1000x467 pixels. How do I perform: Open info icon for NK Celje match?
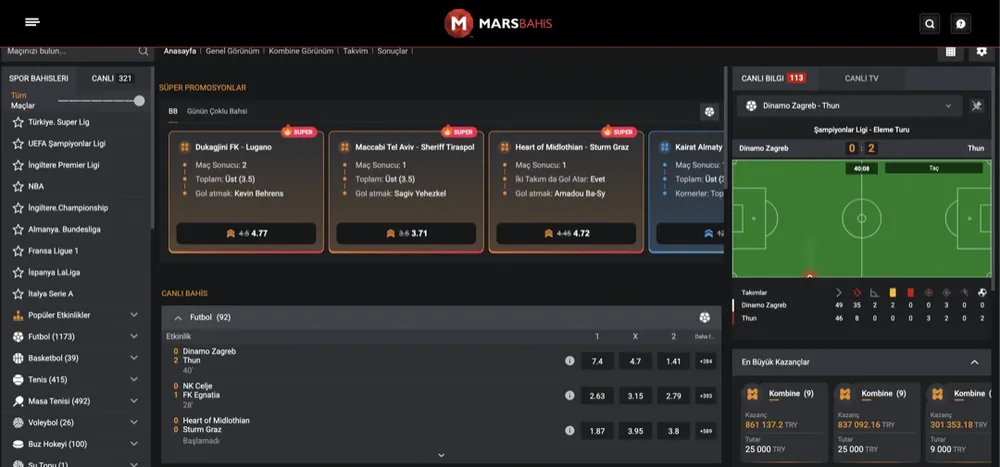[570, 396]
